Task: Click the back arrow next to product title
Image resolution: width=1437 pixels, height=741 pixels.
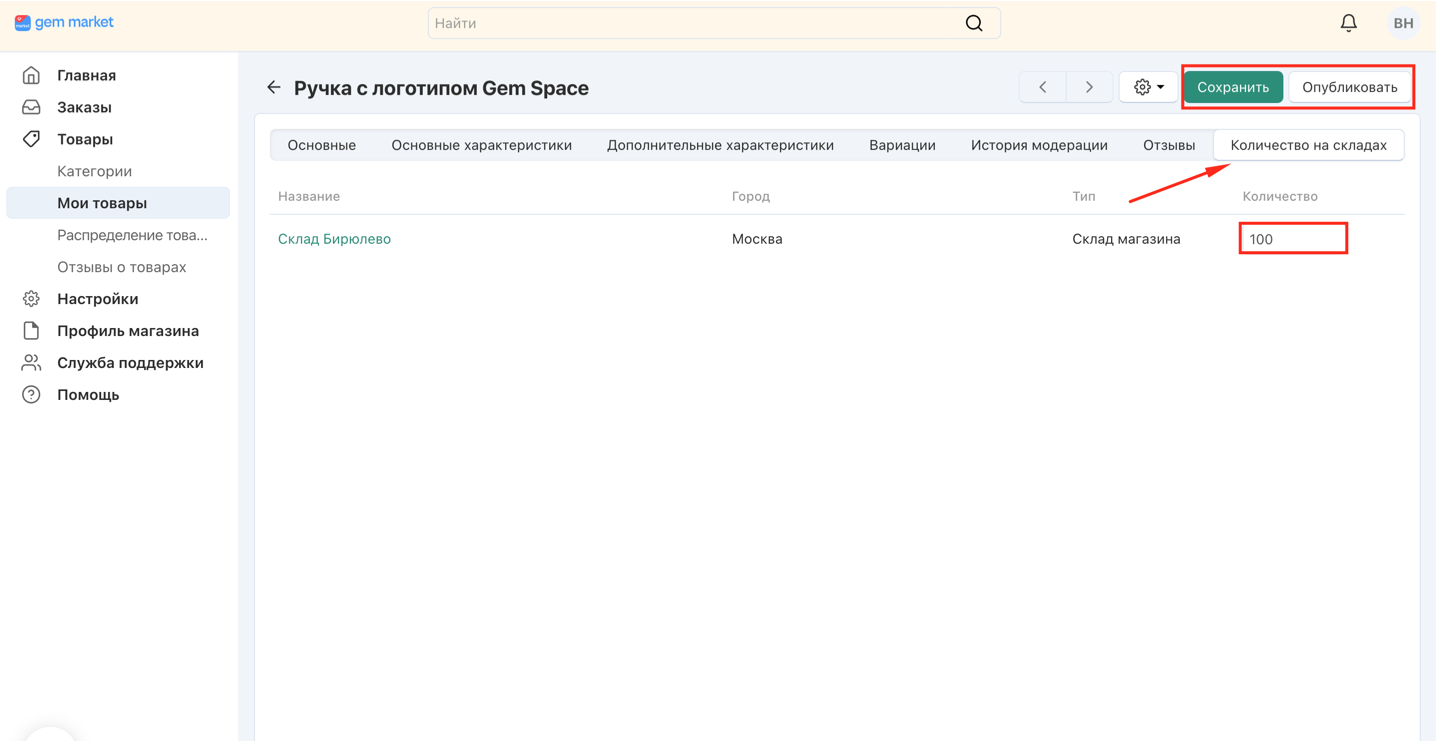Action: click(x=273, y=88)
